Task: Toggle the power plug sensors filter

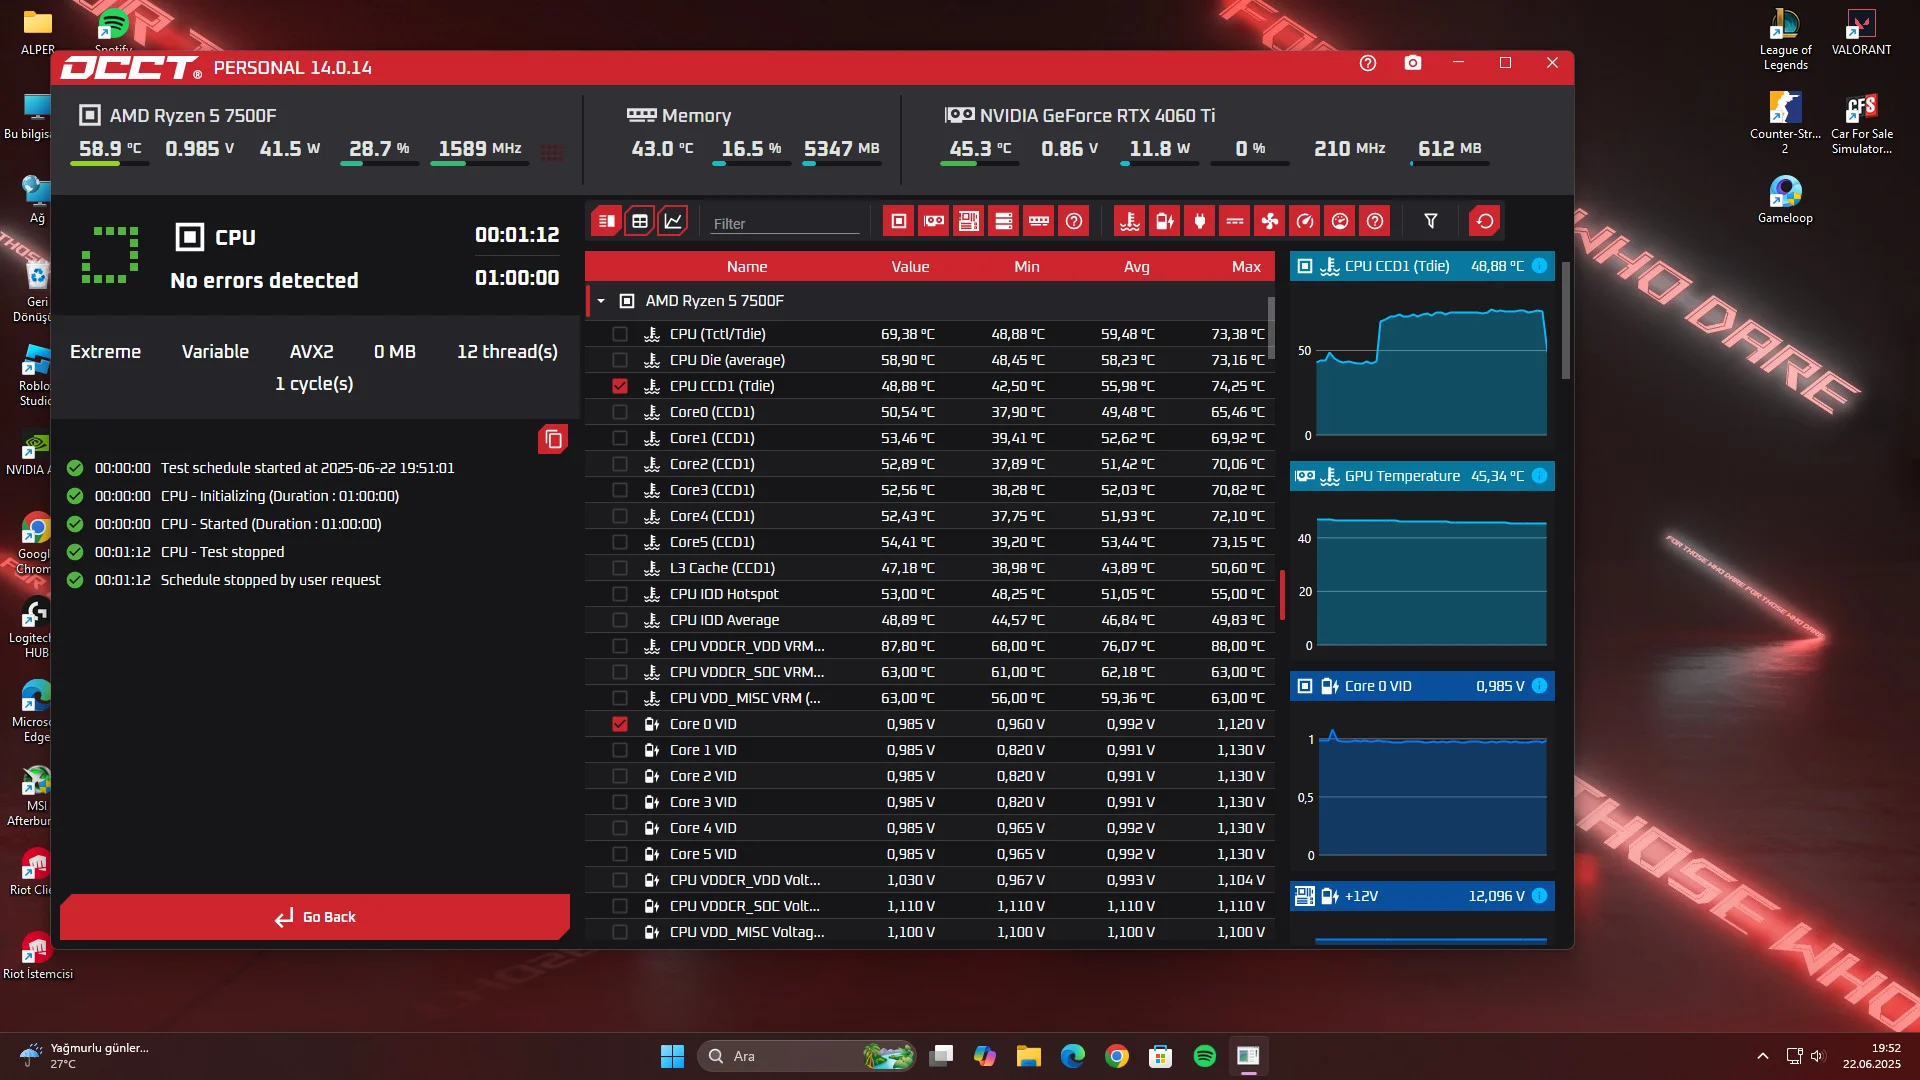Action: coord(1200,221)
